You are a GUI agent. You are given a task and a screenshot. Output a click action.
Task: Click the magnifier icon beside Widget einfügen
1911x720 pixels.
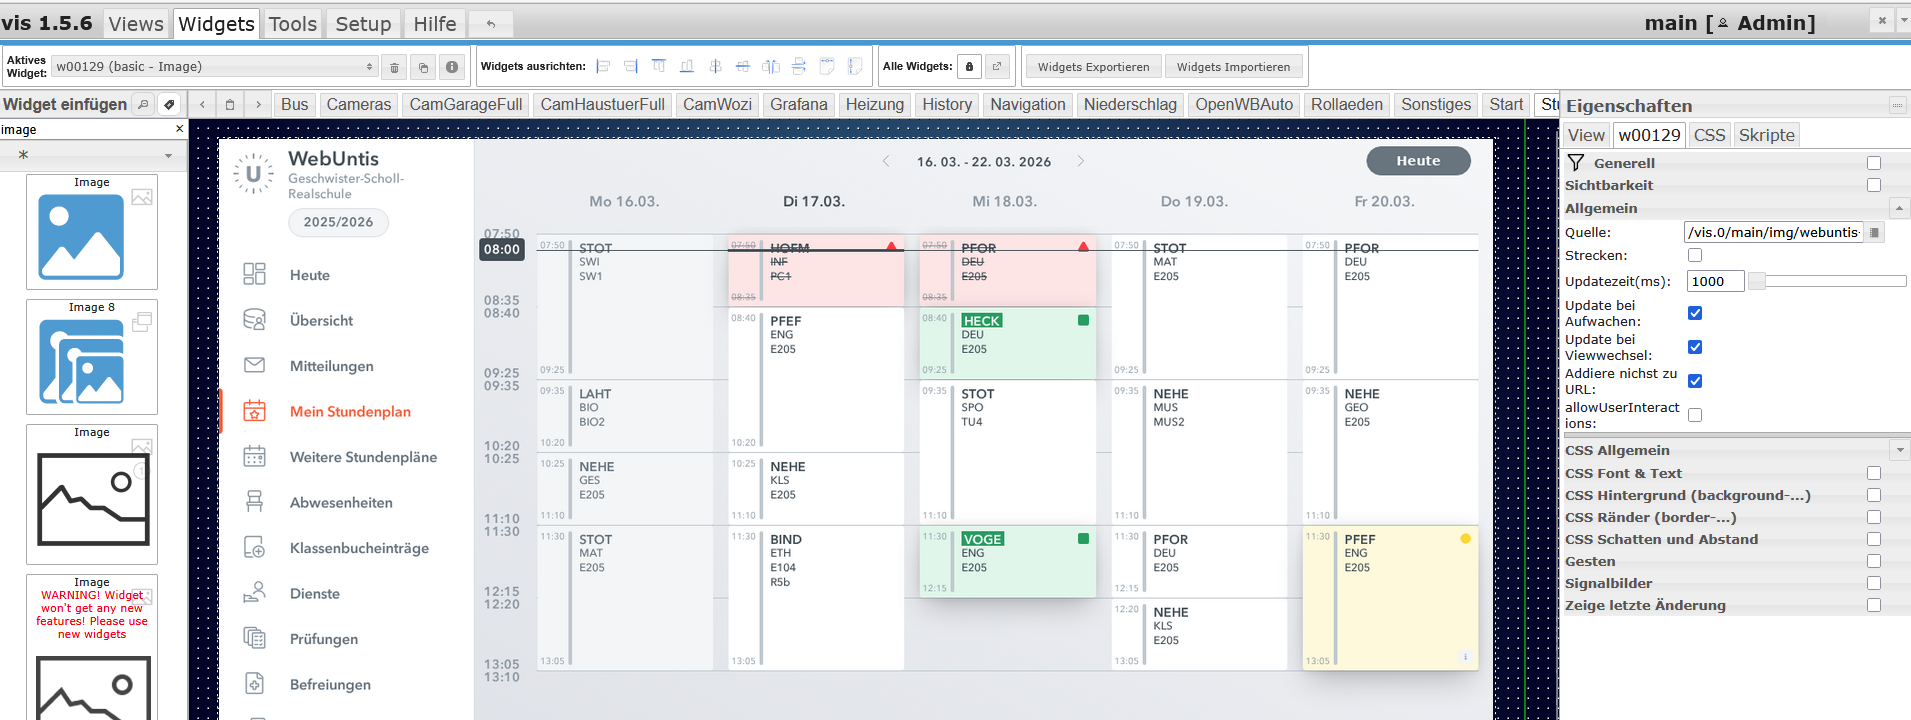pos(143,104)
